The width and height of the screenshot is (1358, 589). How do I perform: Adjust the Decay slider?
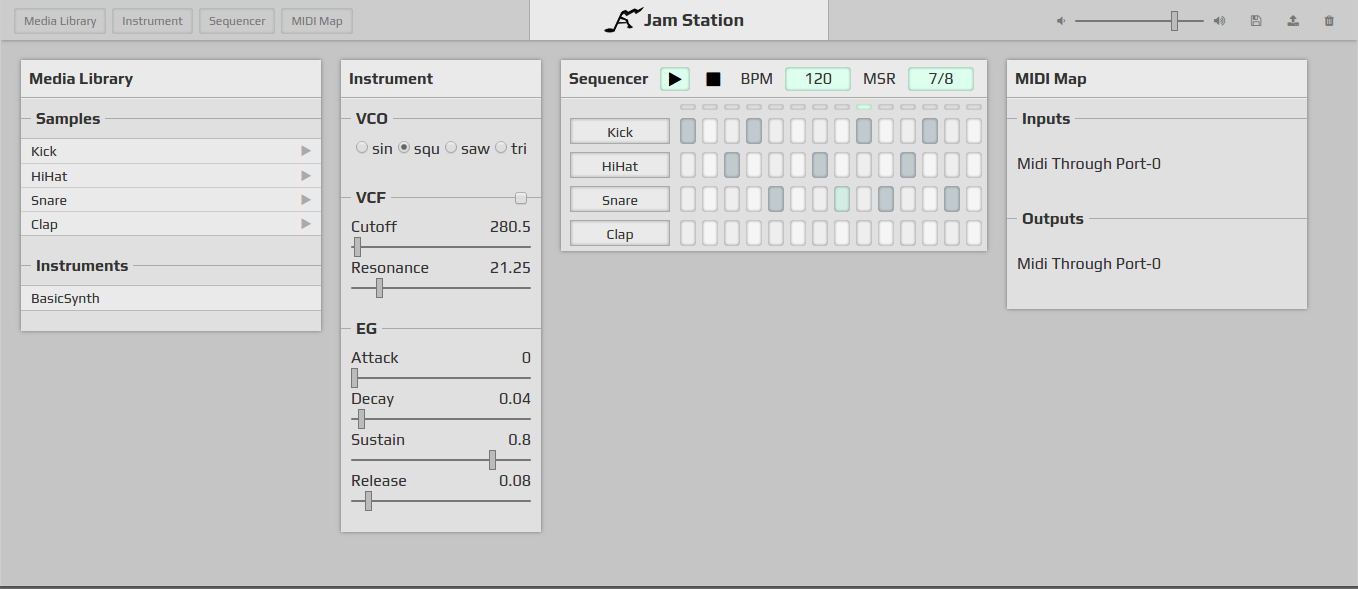point(441,419)
